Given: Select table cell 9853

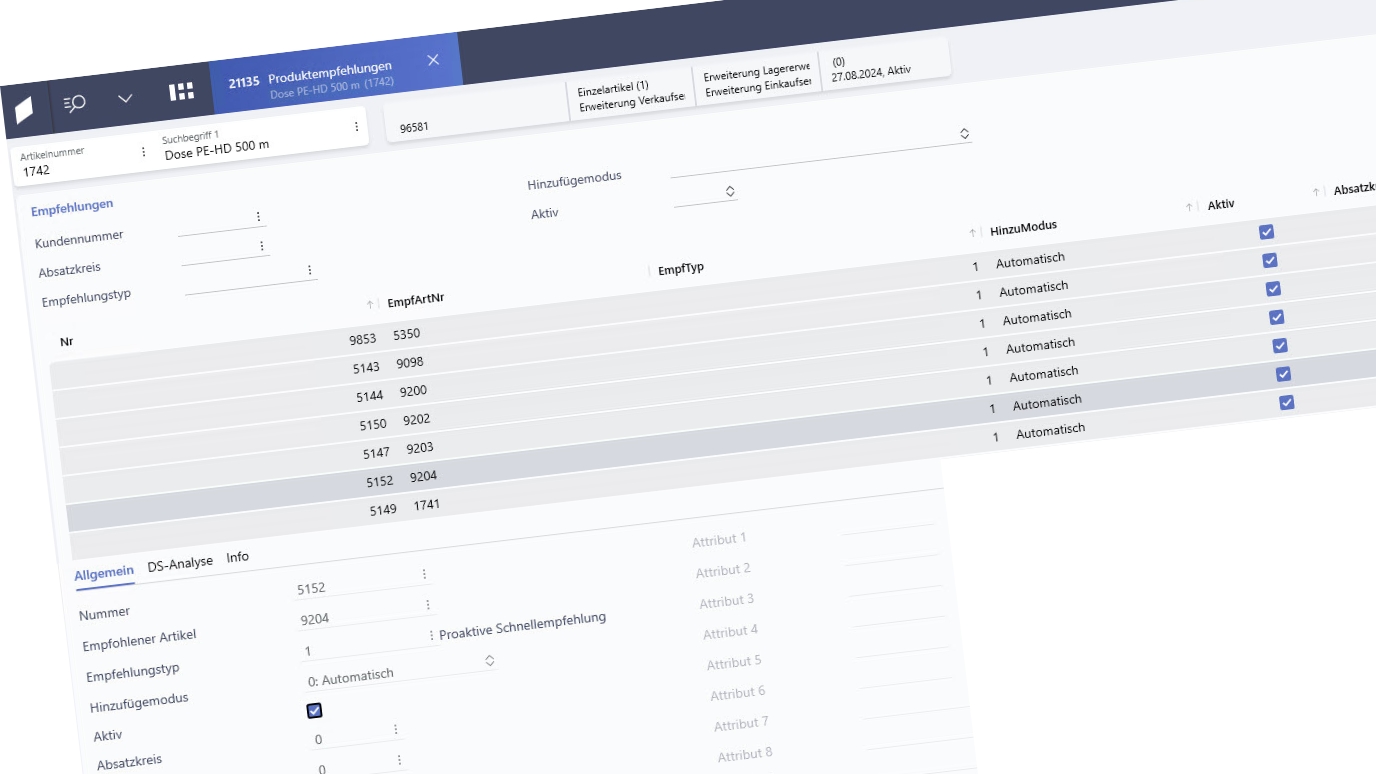Looking at the screenshot, I should [362, 340].
